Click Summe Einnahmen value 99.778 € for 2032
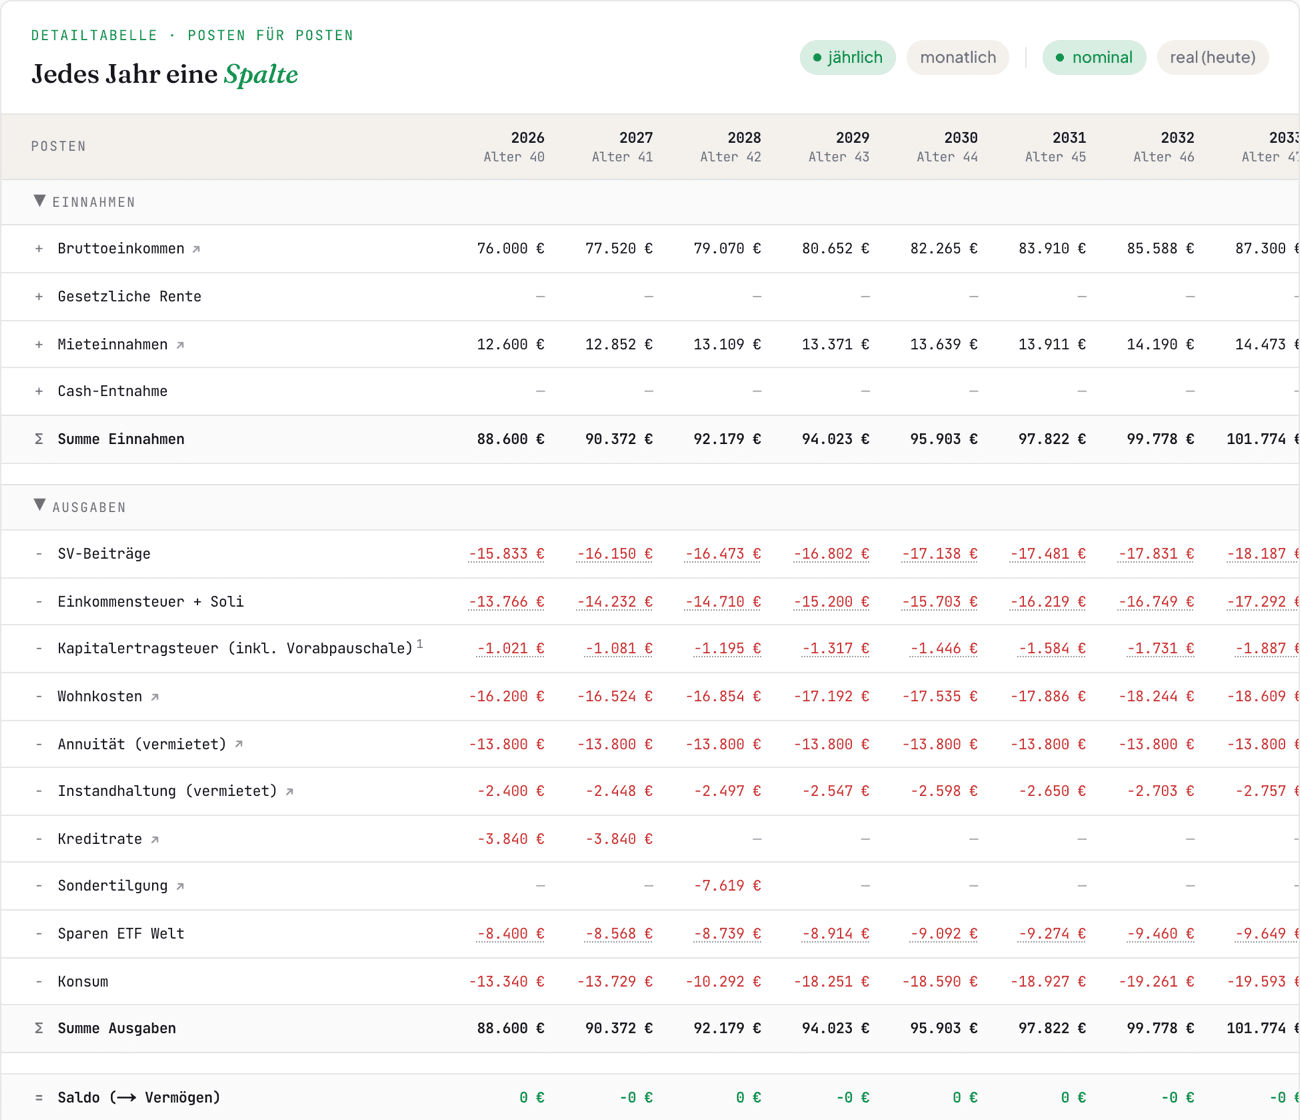Viewport: 1300px width, 1120px height. (1161, 439)
